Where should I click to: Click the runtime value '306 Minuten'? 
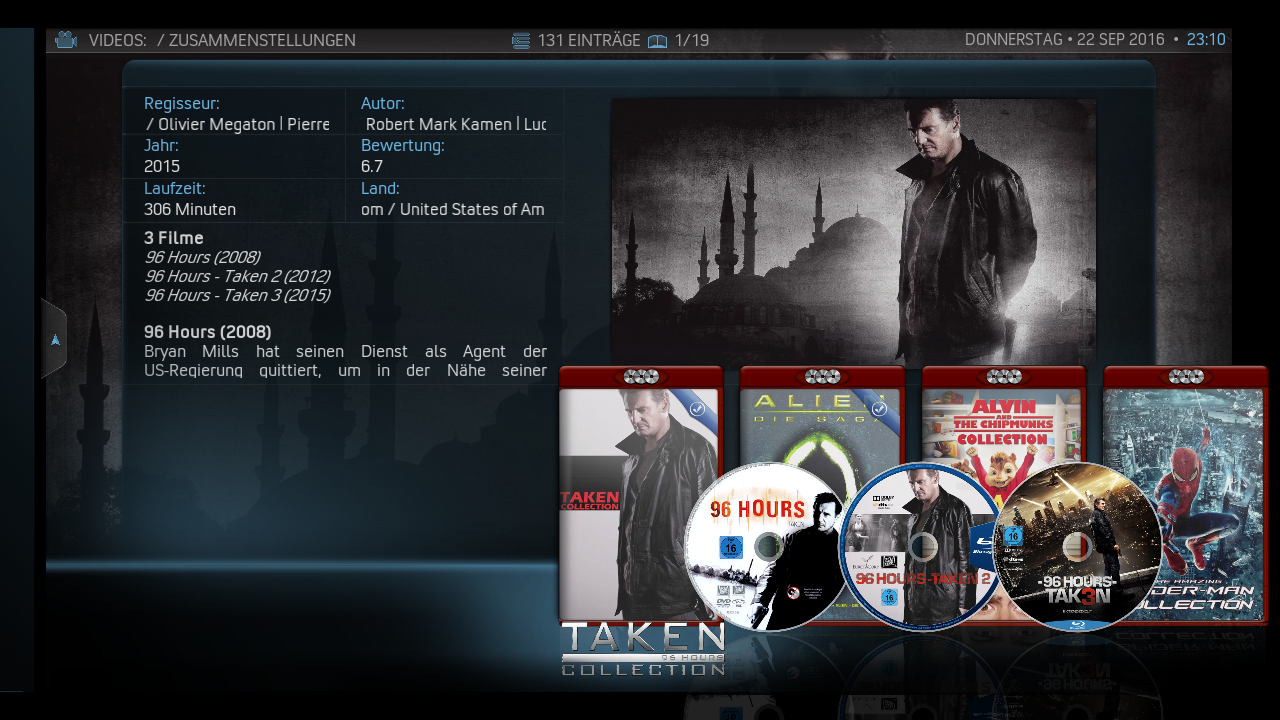coord(190,209)
